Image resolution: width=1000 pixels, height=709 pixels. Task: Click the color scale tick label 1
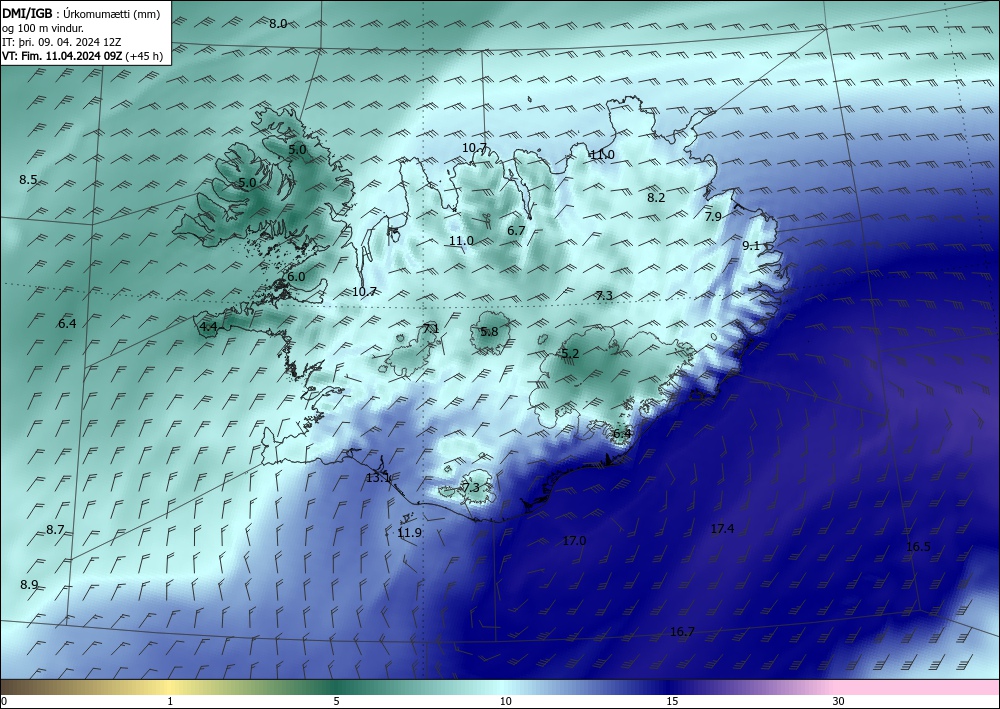point(170,702)
